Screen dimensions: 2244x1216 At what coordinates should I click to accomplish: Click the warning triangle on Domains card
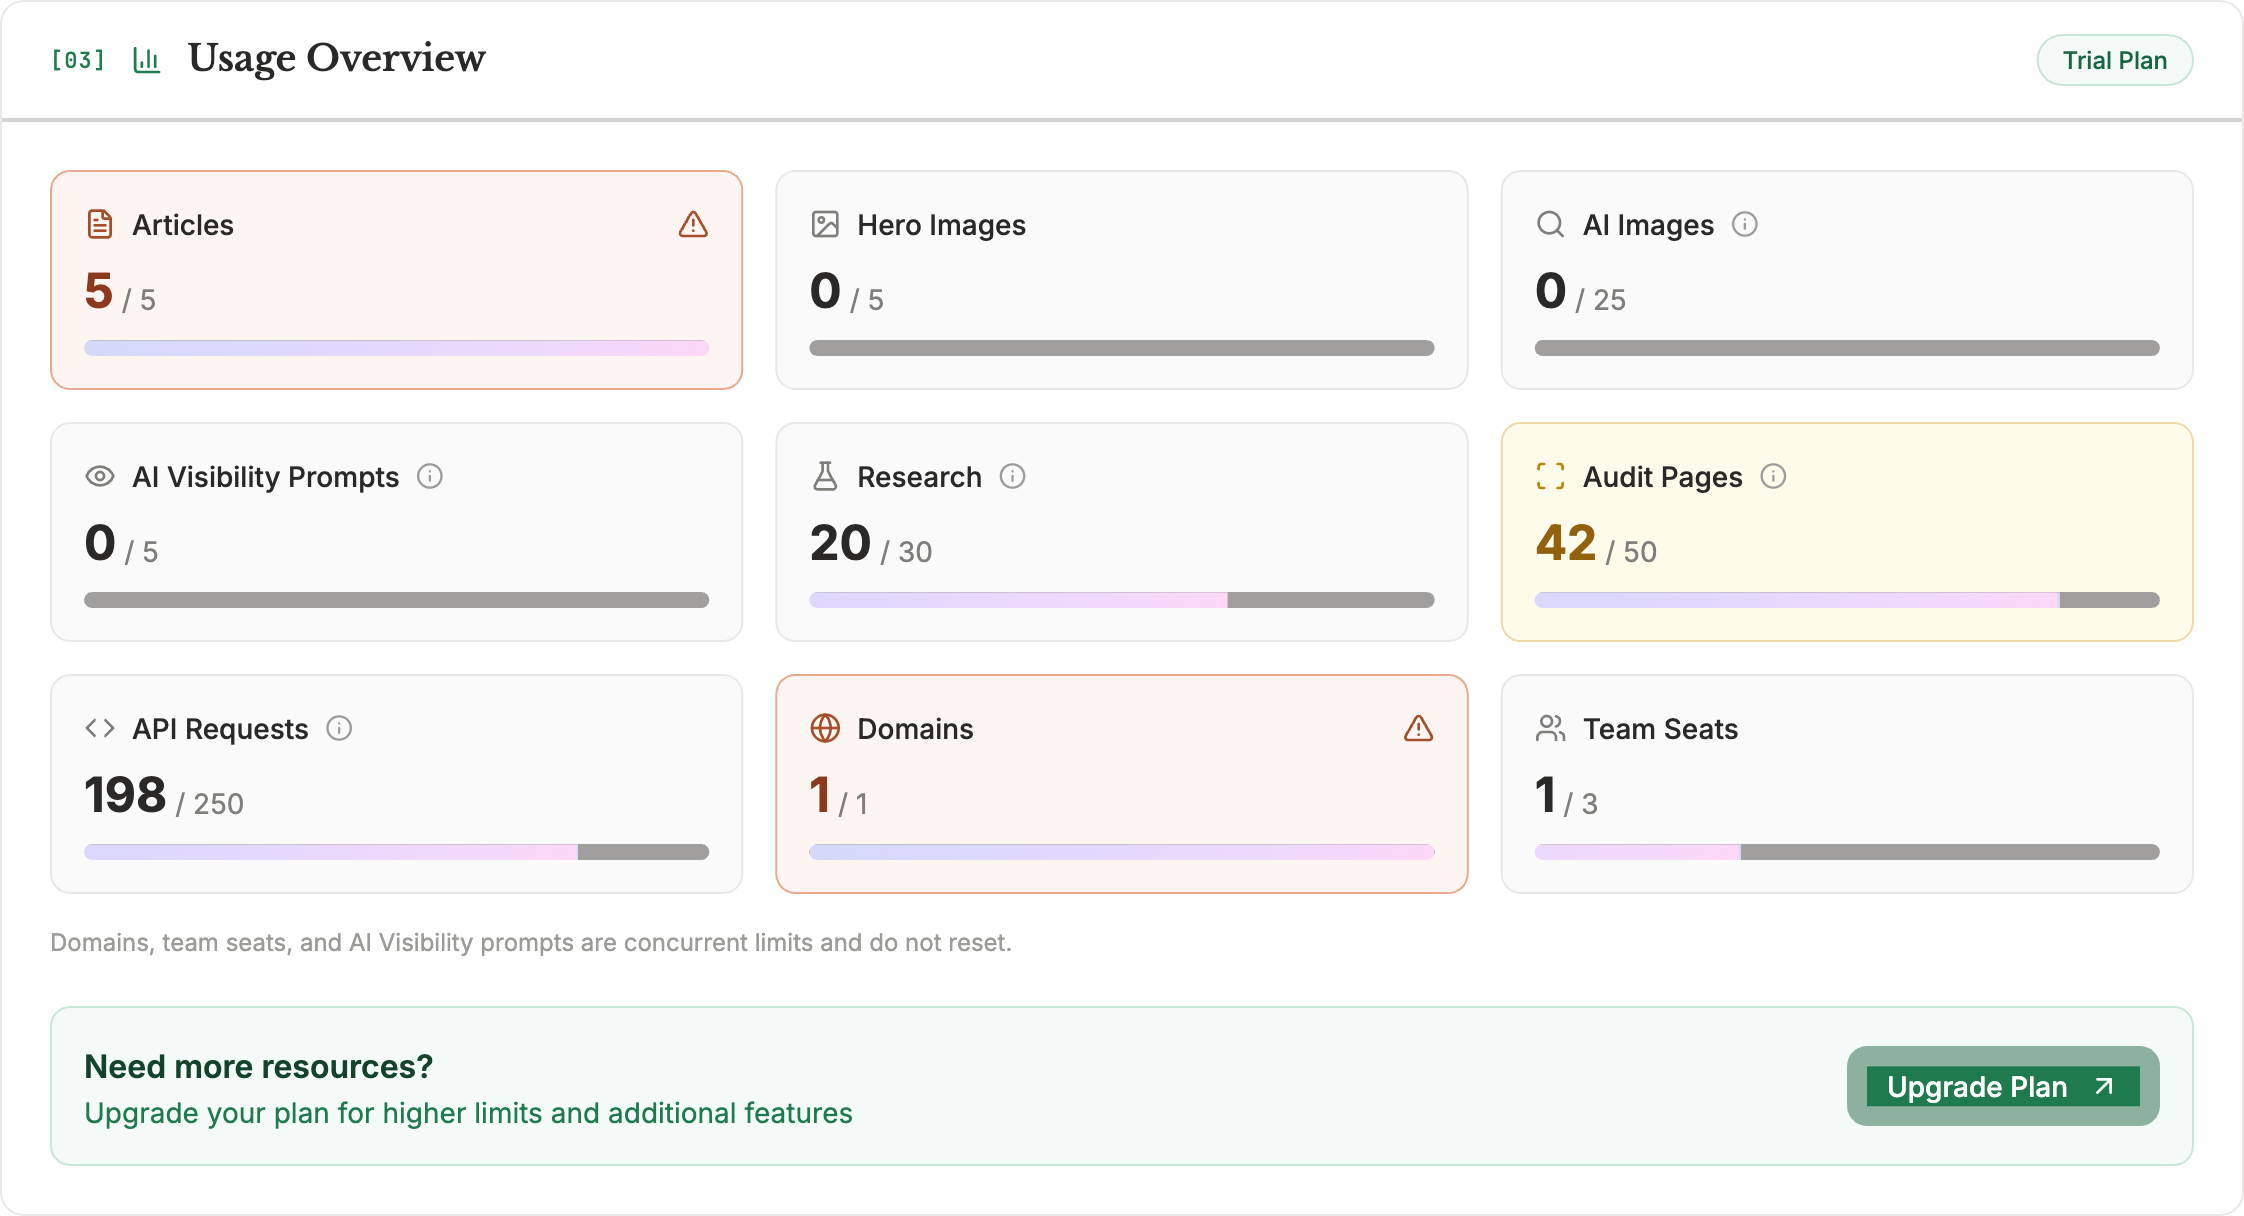click(1418, 728)
